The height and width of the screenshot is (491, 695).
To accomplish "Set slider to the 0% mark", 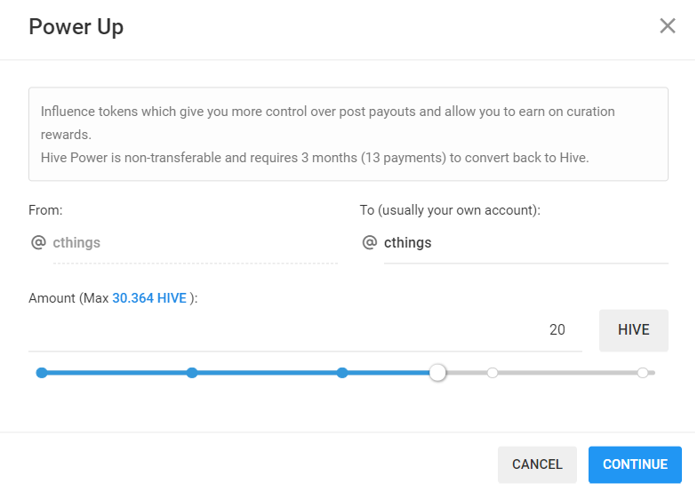I will [x=42, y=373].
